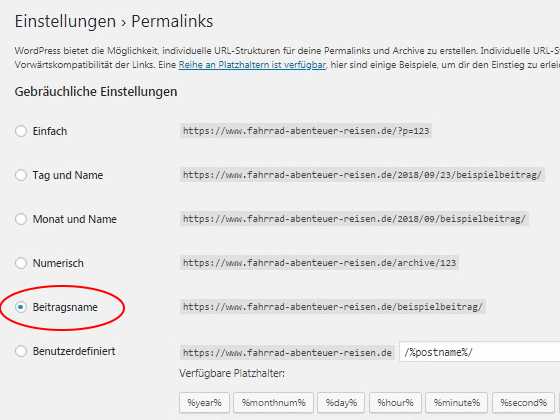Open the Reihe an Platzhaltern link
Image resolution: width=560 pixels, height=420 pixels.
[x=252, y=65]
